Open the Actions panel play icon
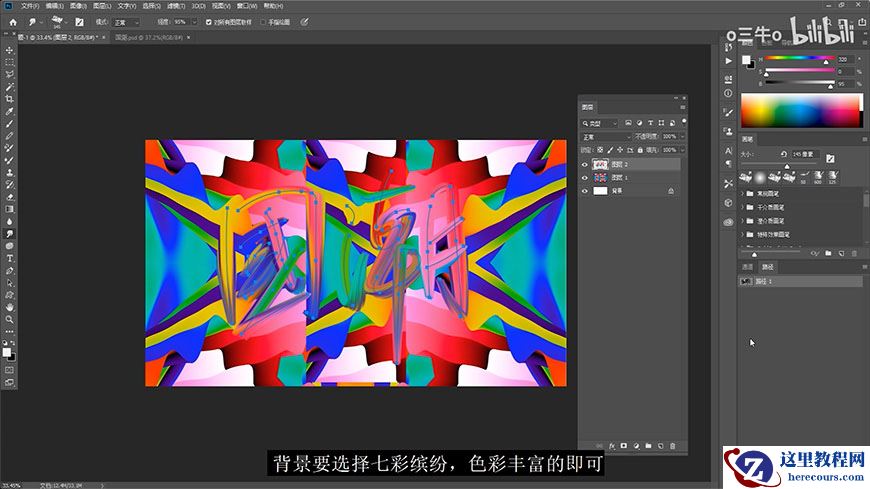 [x=729, y=61]
